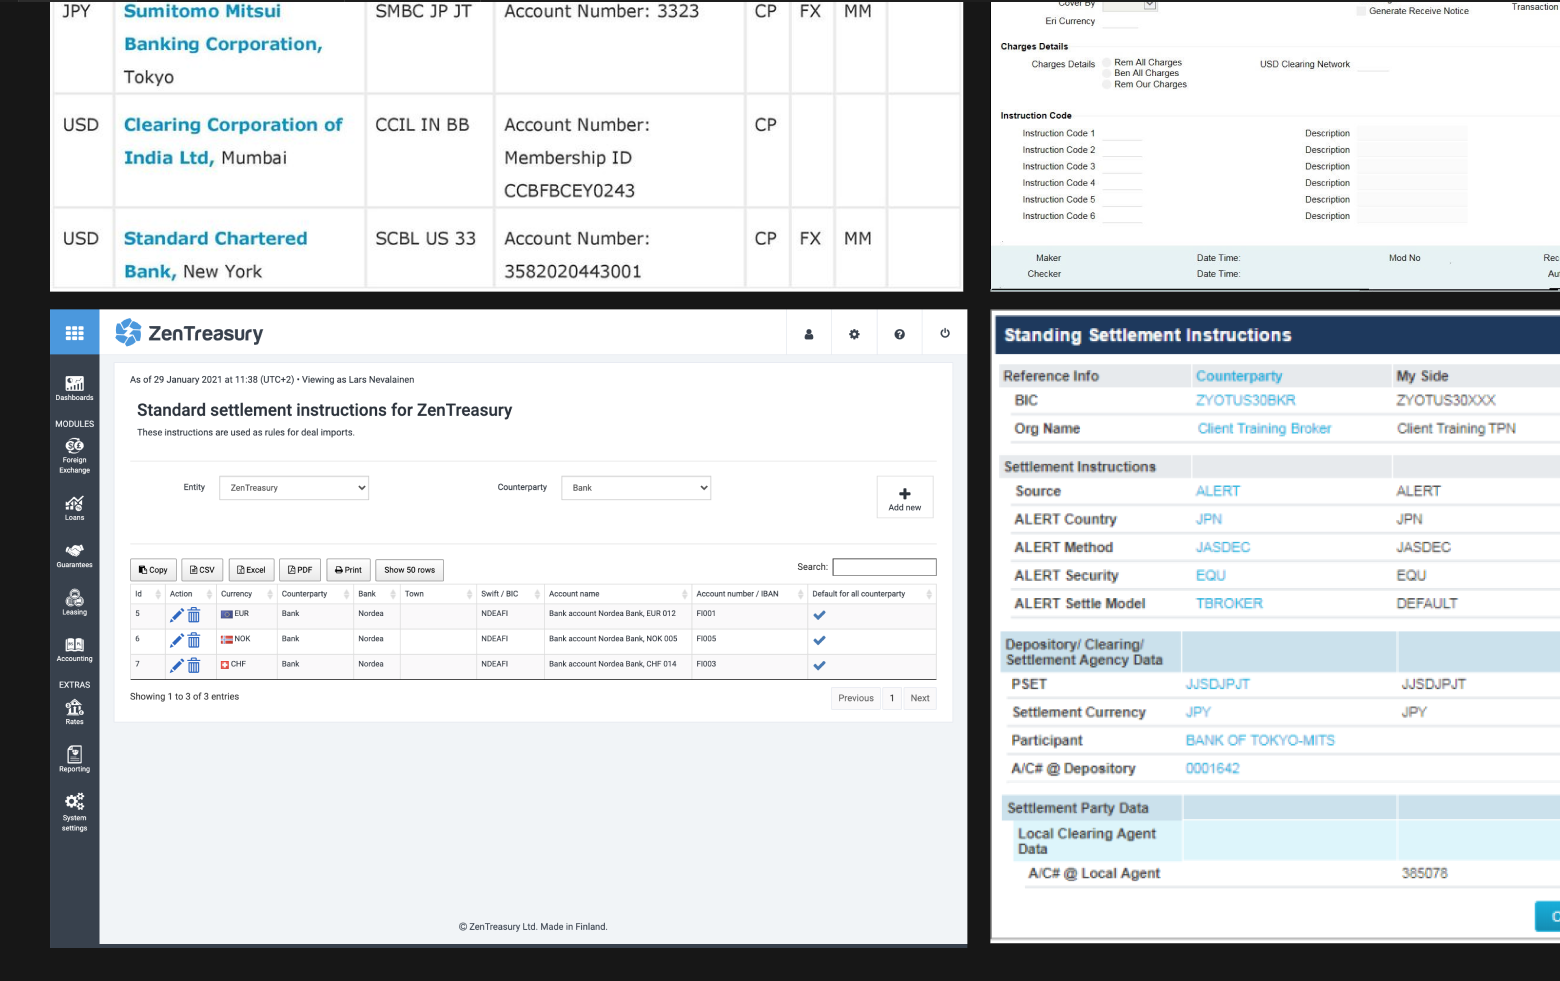Open the gear settings icon in ZenTreasury header
This screenshot has width=1560, height=981.
pyautogui.click(x=854, y=334)
